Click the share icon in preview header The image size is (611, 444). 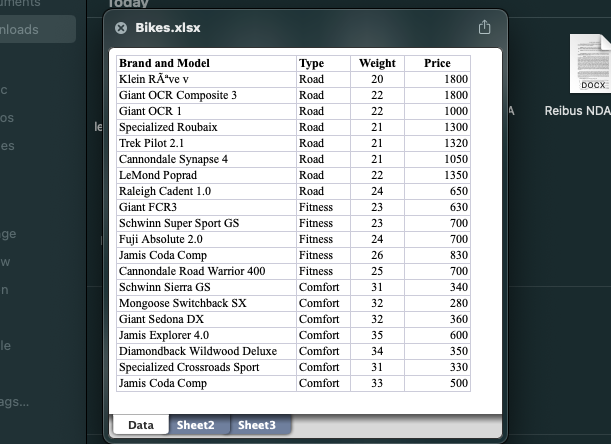click(x=484, y=27)
